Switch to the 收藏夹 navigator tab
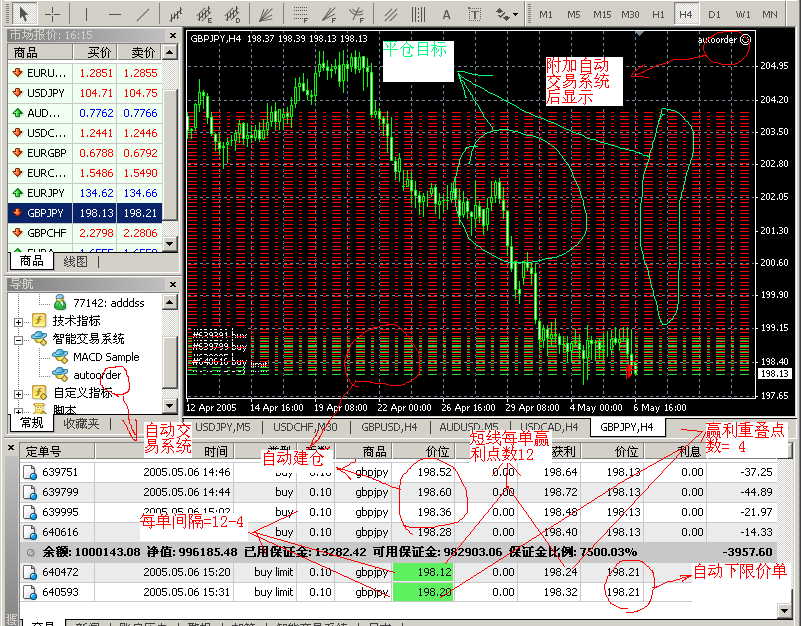This screenshot has width=801, height=626. [81, 423]
